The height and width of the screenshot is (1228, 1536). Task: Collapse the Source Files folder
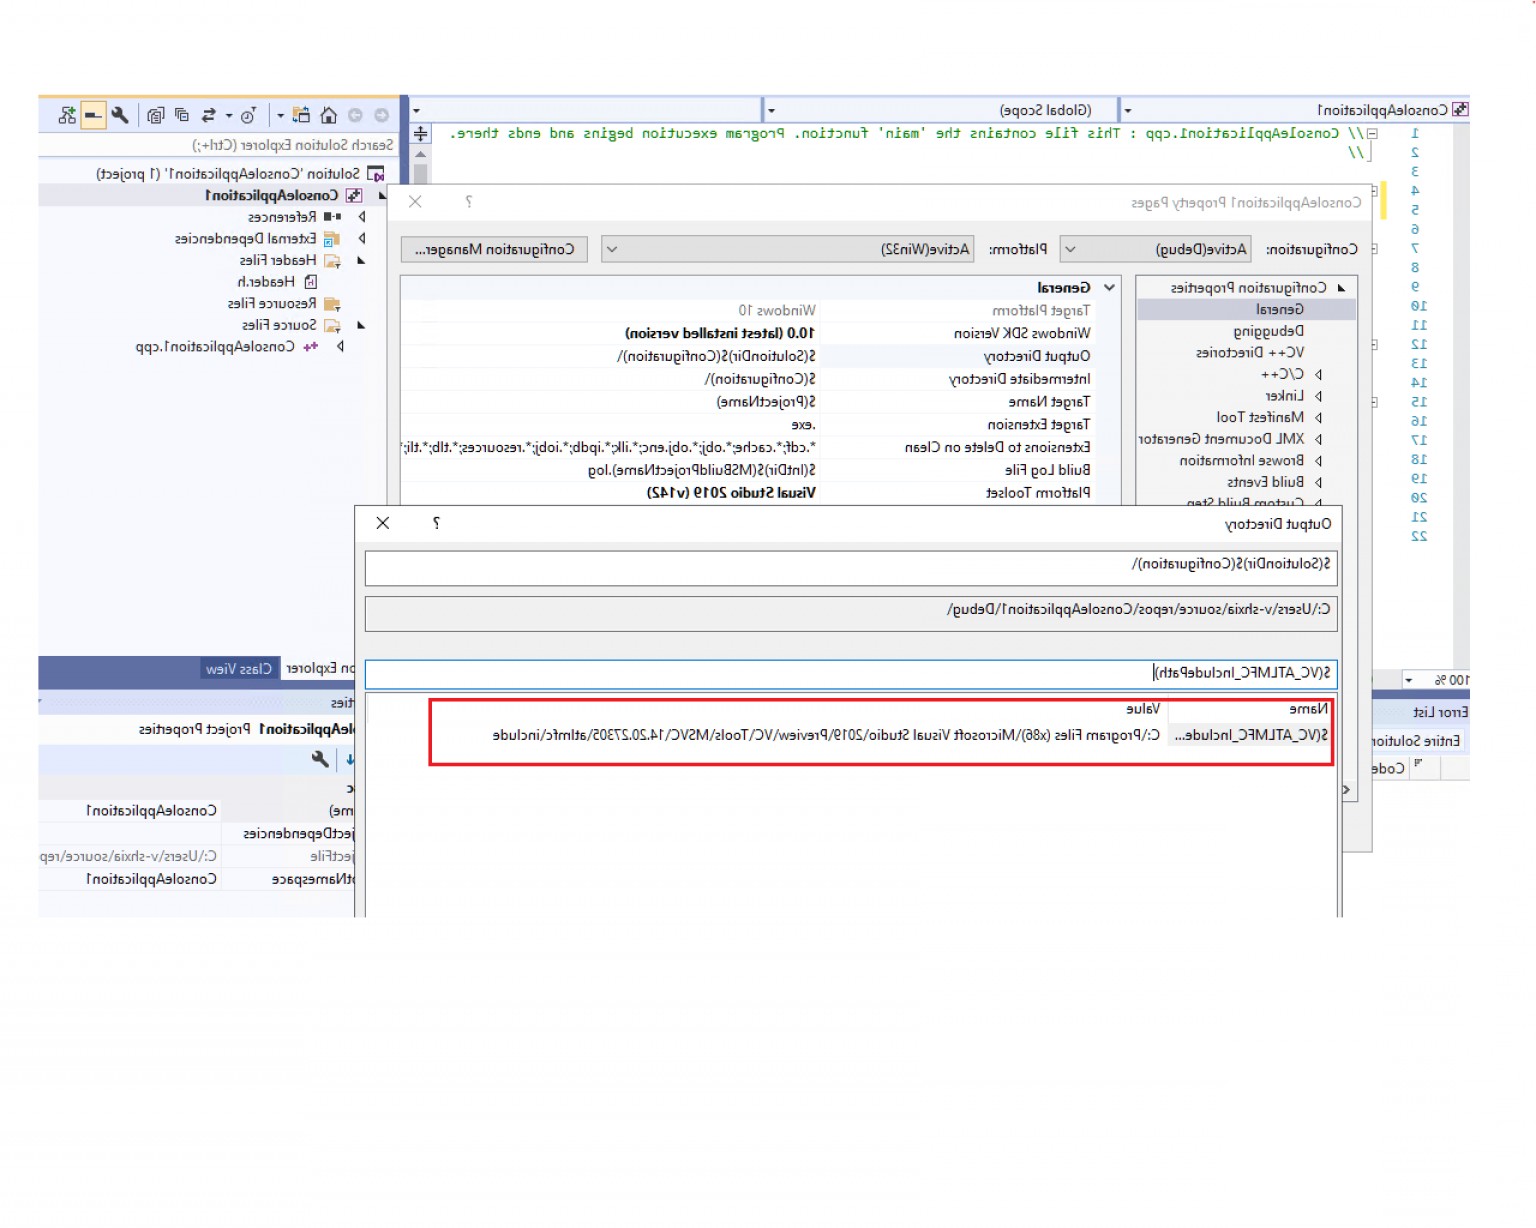(361, 326)
